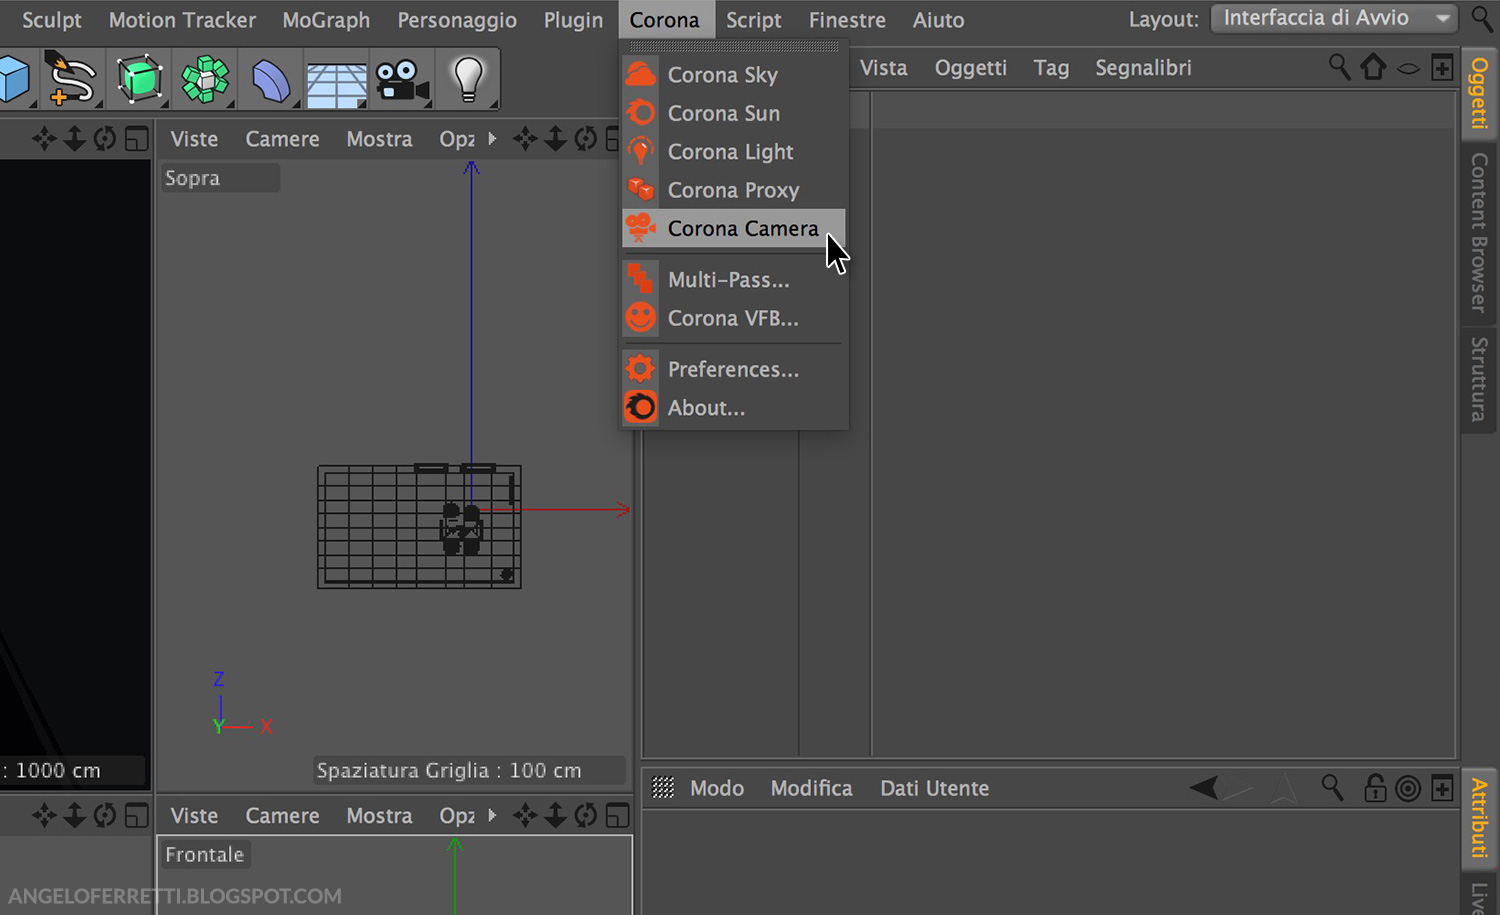
Task: Open the Layout Interfaccia di Avvio dropdown
Action: click(1334, 18)
